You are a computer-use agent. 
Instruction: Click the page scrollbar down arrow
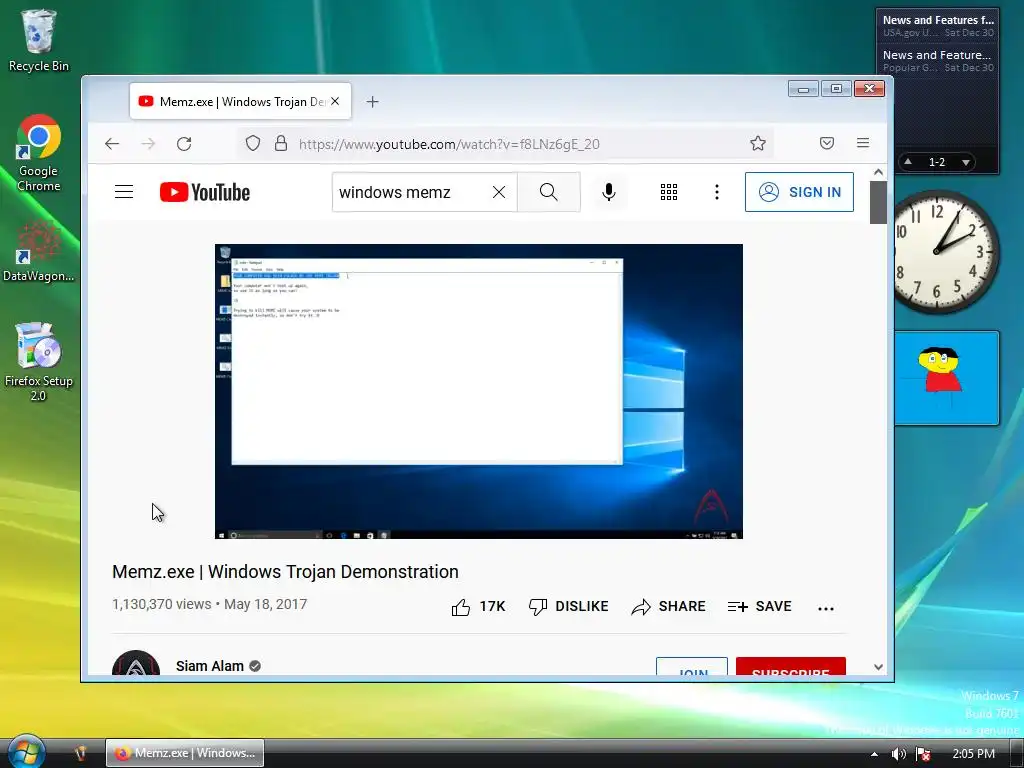click(878, 667)
